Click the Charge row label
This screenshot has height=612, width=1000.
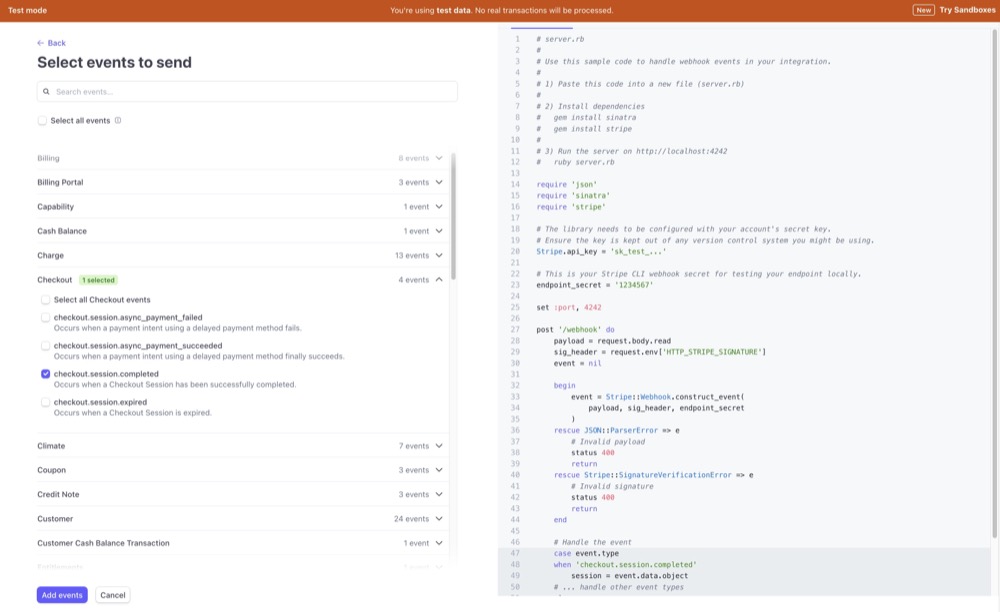tap(50, 255)
